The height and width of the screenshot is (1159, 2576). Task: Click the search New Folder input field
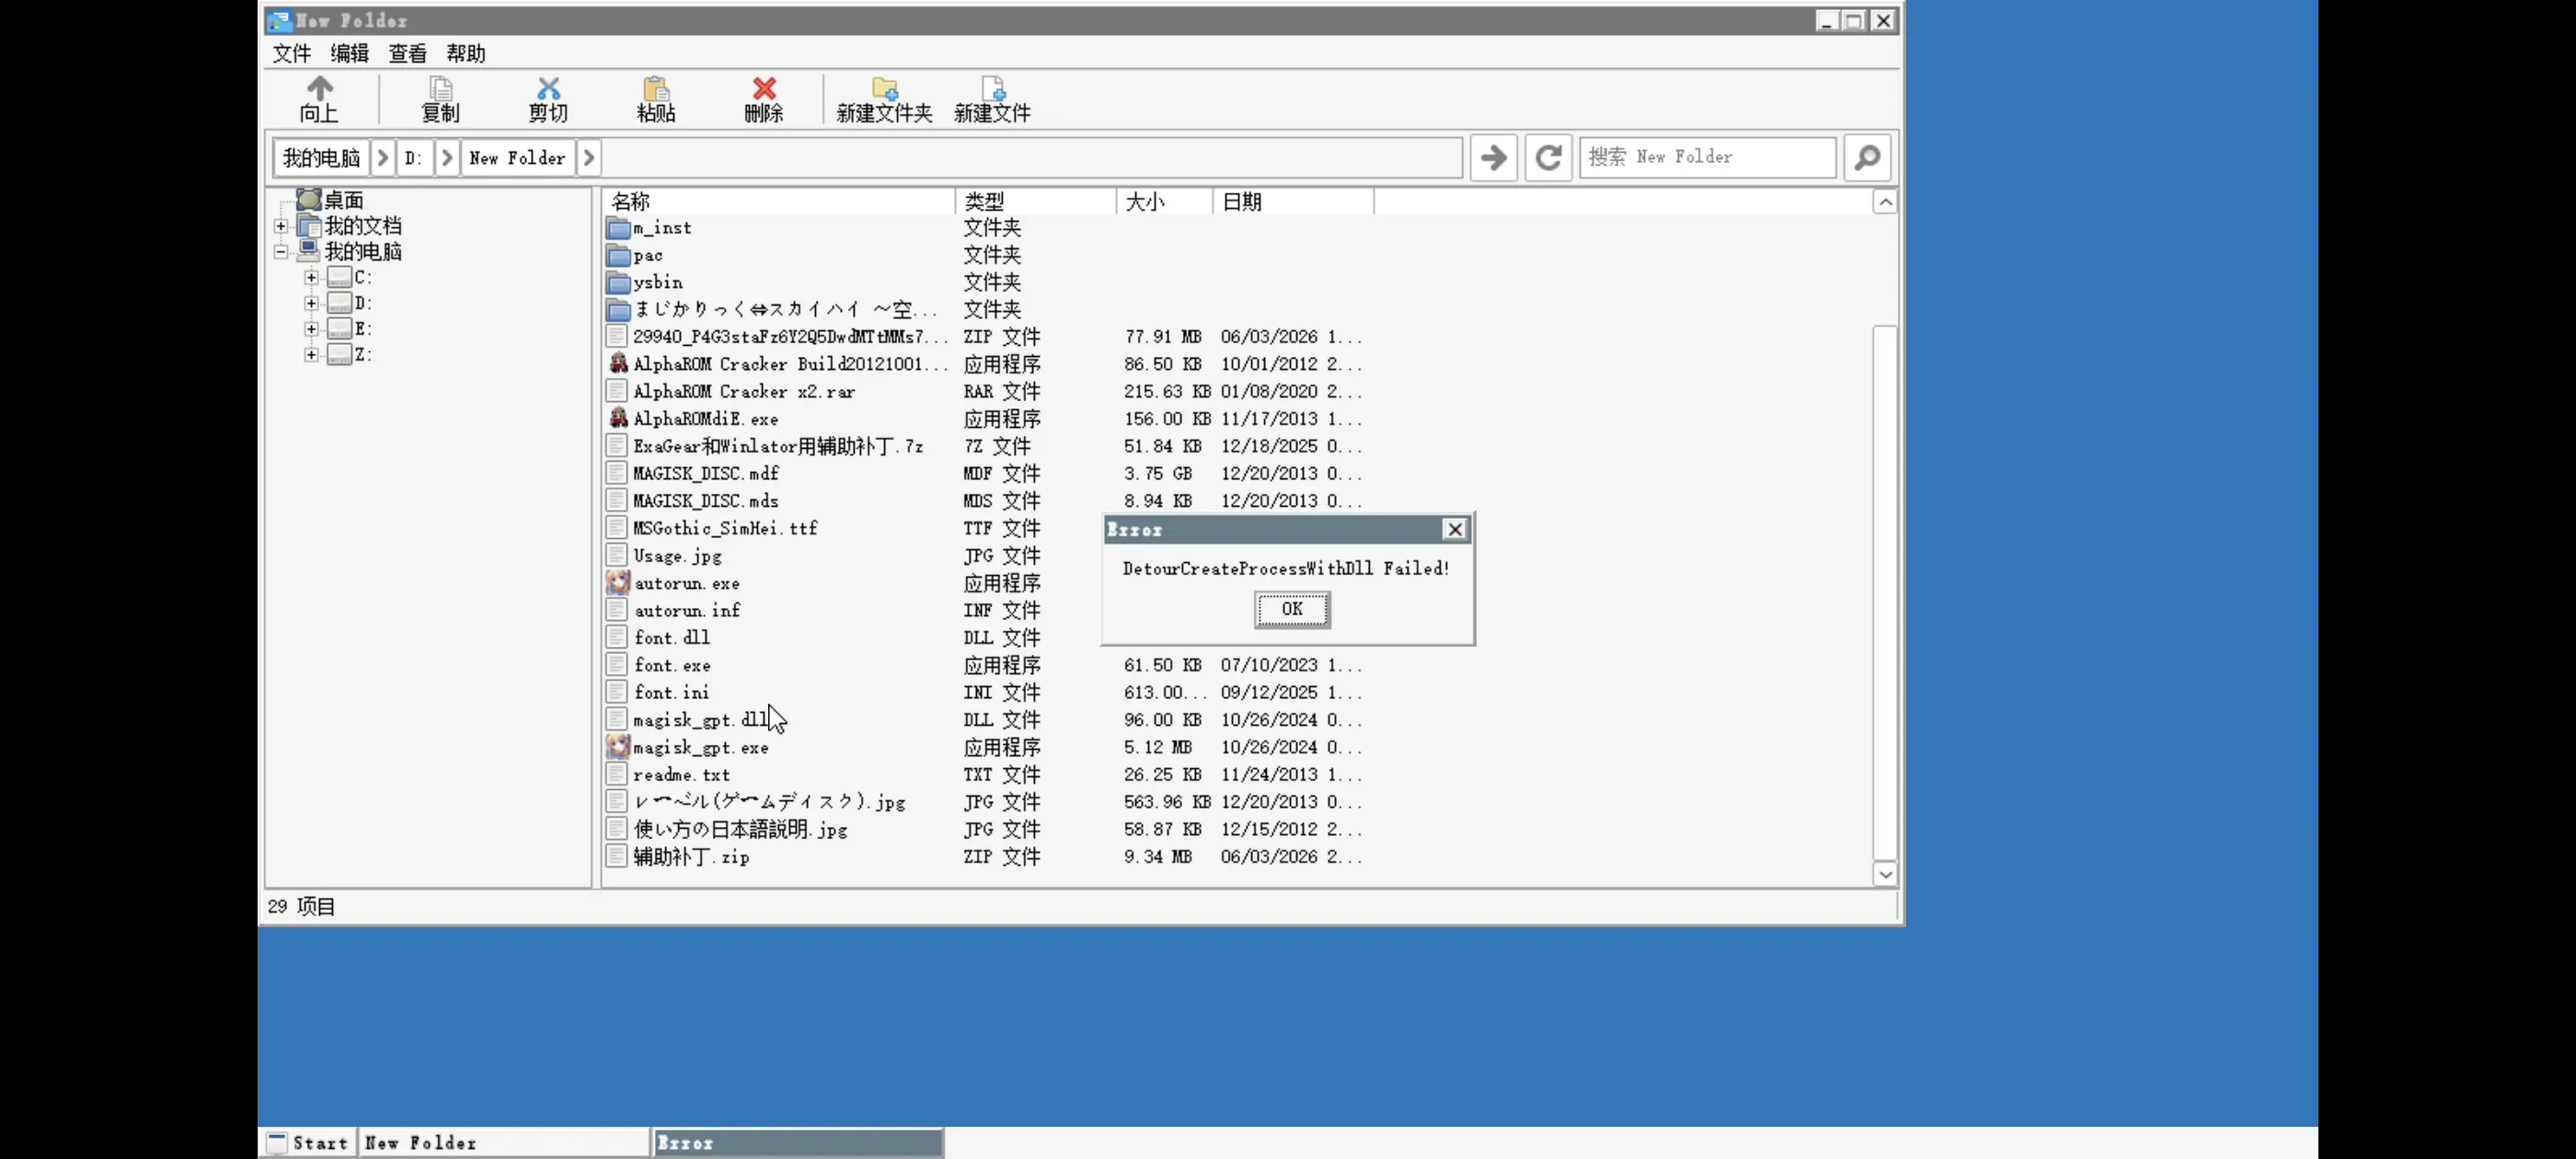coord(1707,157)
